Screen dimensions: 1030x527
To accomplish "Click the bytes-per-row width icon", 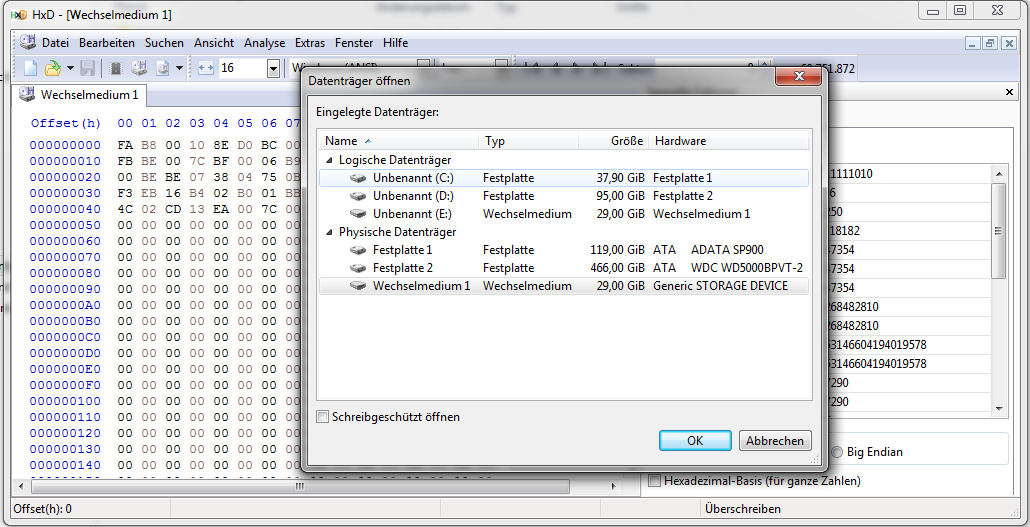I will [x=206, y=68].
